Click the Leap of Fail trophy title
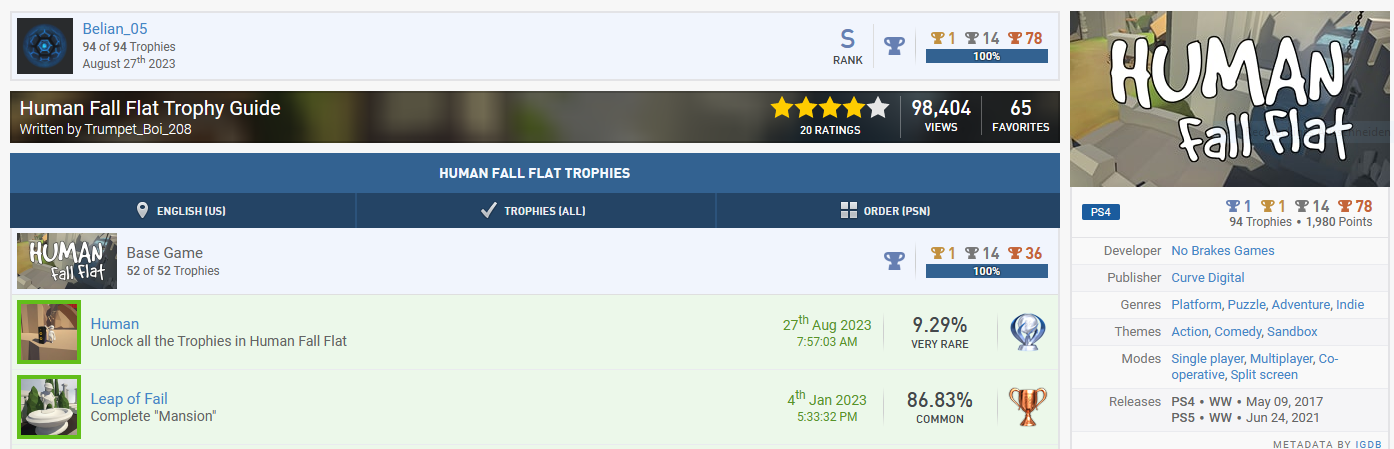This screenshot has height=449, width=1394. tap(129, 399)
